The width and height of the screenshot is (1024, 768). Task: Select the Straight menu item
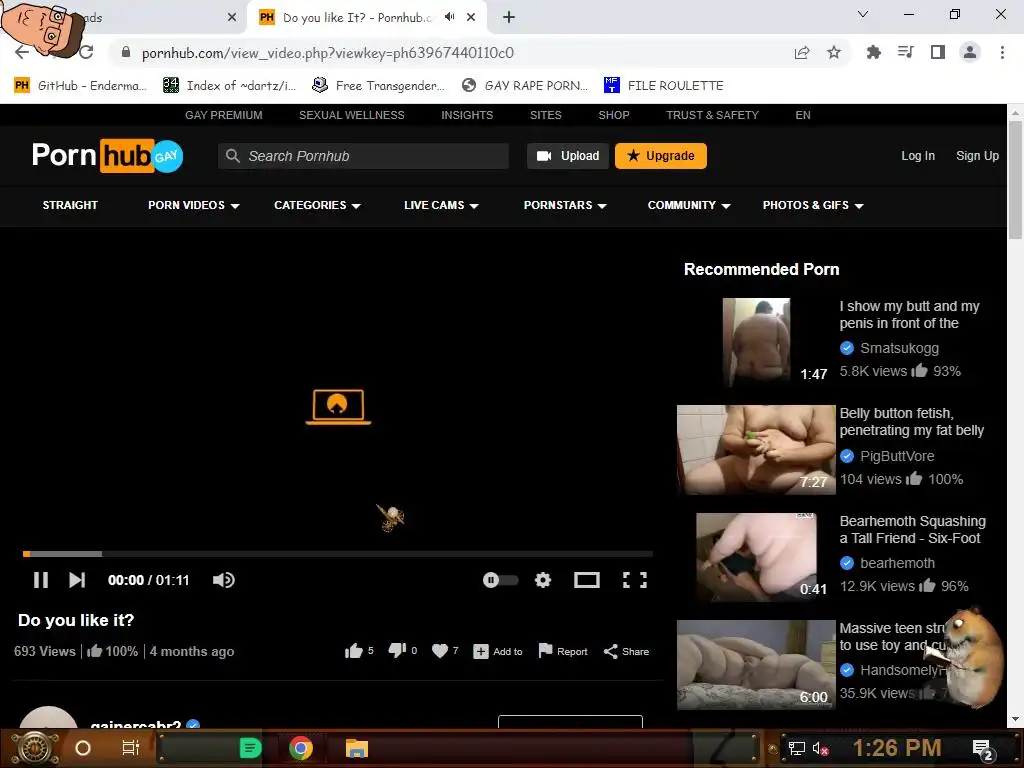click(70, 205)
